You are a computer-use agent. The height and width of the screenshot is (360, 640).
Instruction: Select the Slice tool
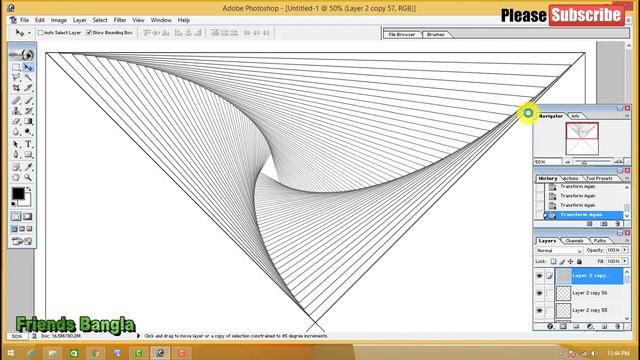[x=28, y=88]
